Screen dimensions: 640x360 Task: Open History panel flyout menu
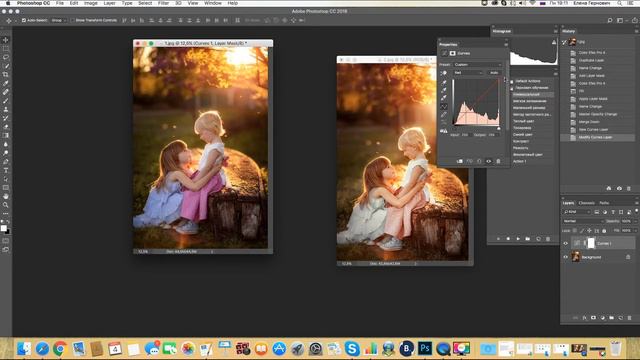(x=636, y=31)
